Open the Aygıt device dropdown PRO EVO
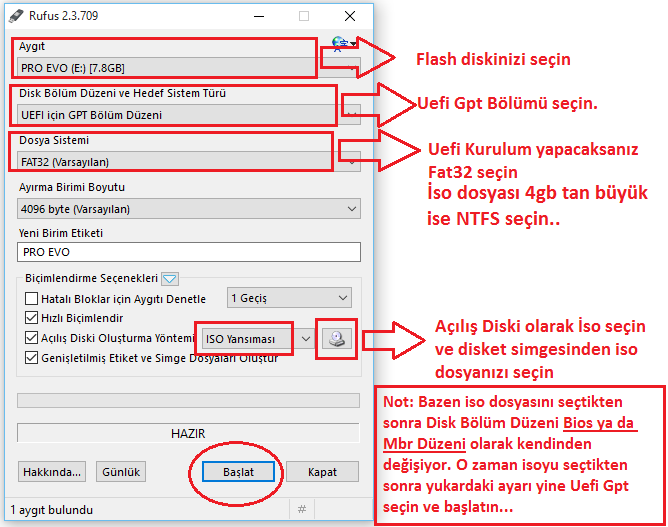The width and height of the screenshot is (668, 527). coord(189,68)
